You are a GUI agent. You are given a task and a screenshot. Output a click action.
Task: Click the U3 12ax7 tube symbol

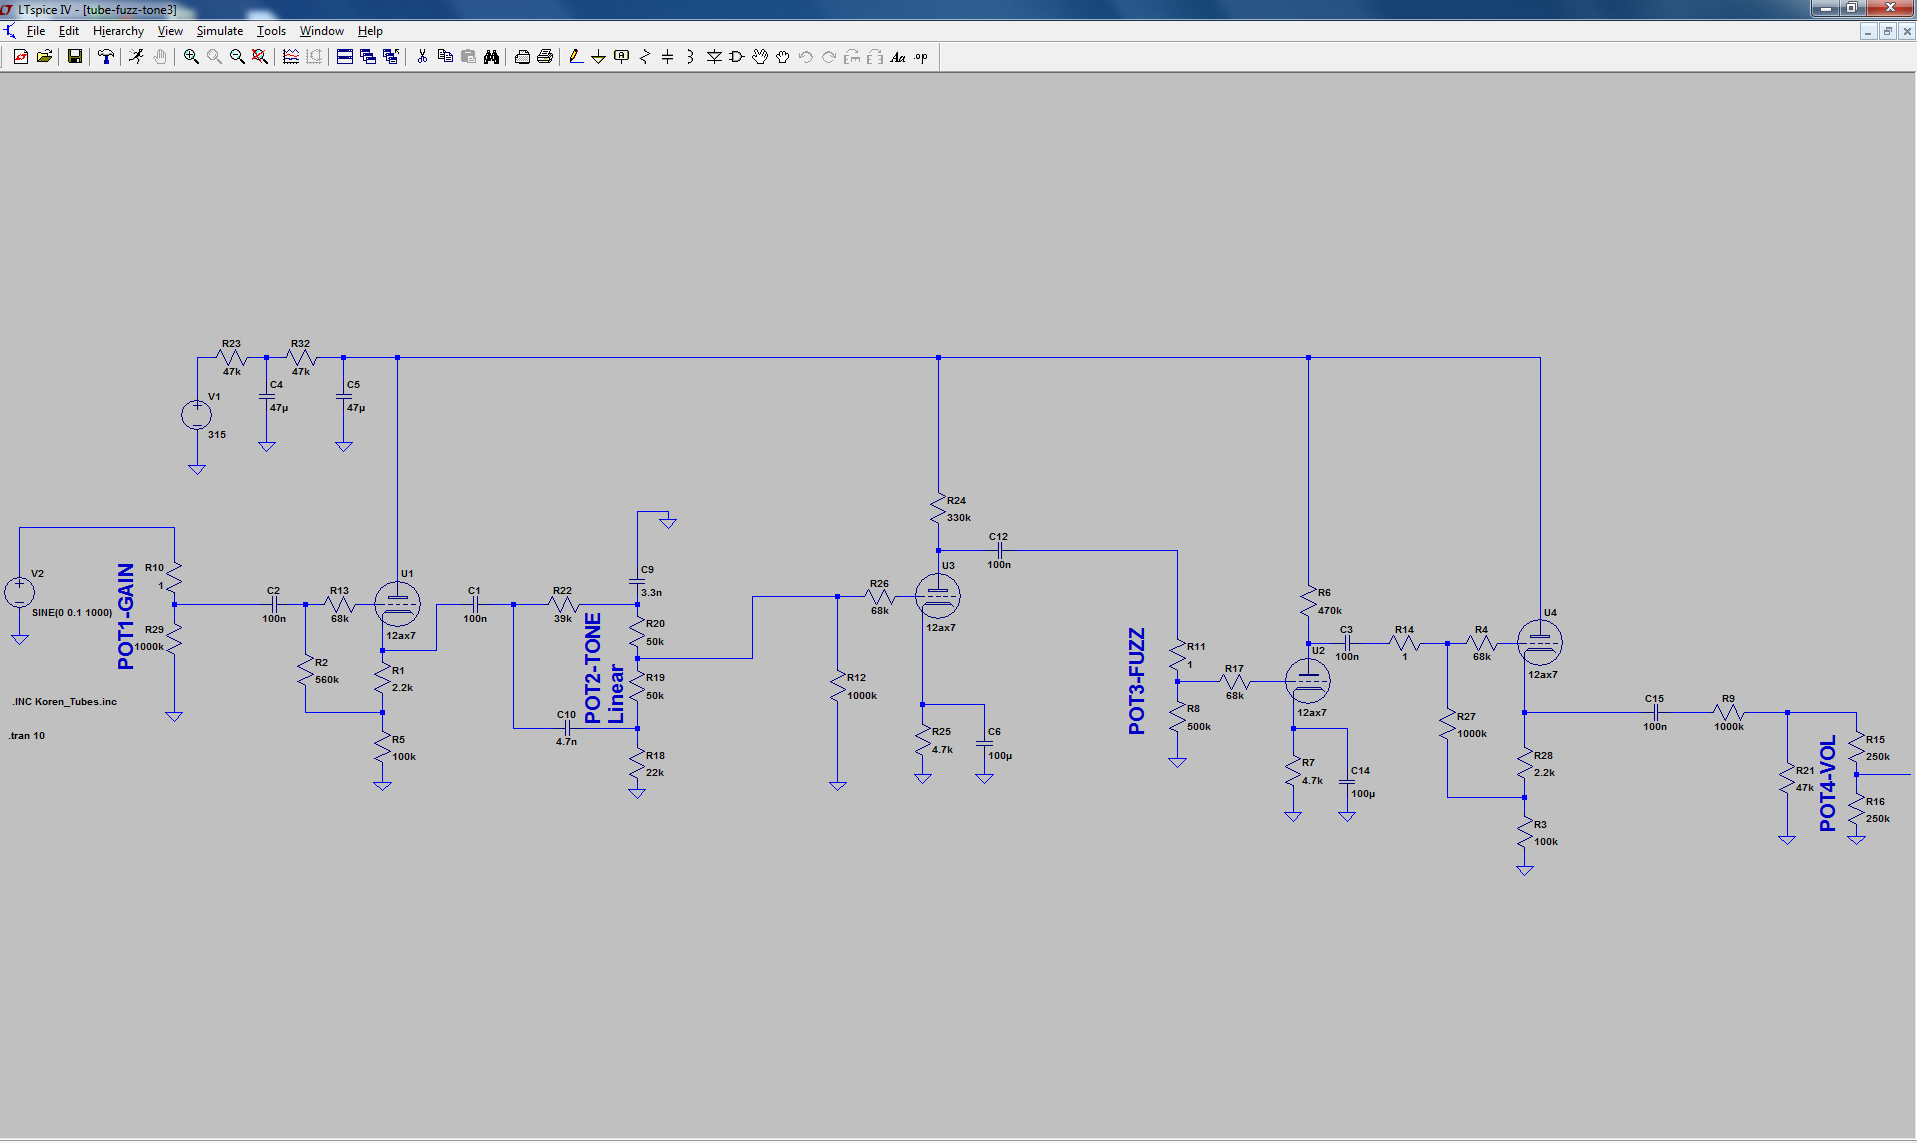click(938, 596)
